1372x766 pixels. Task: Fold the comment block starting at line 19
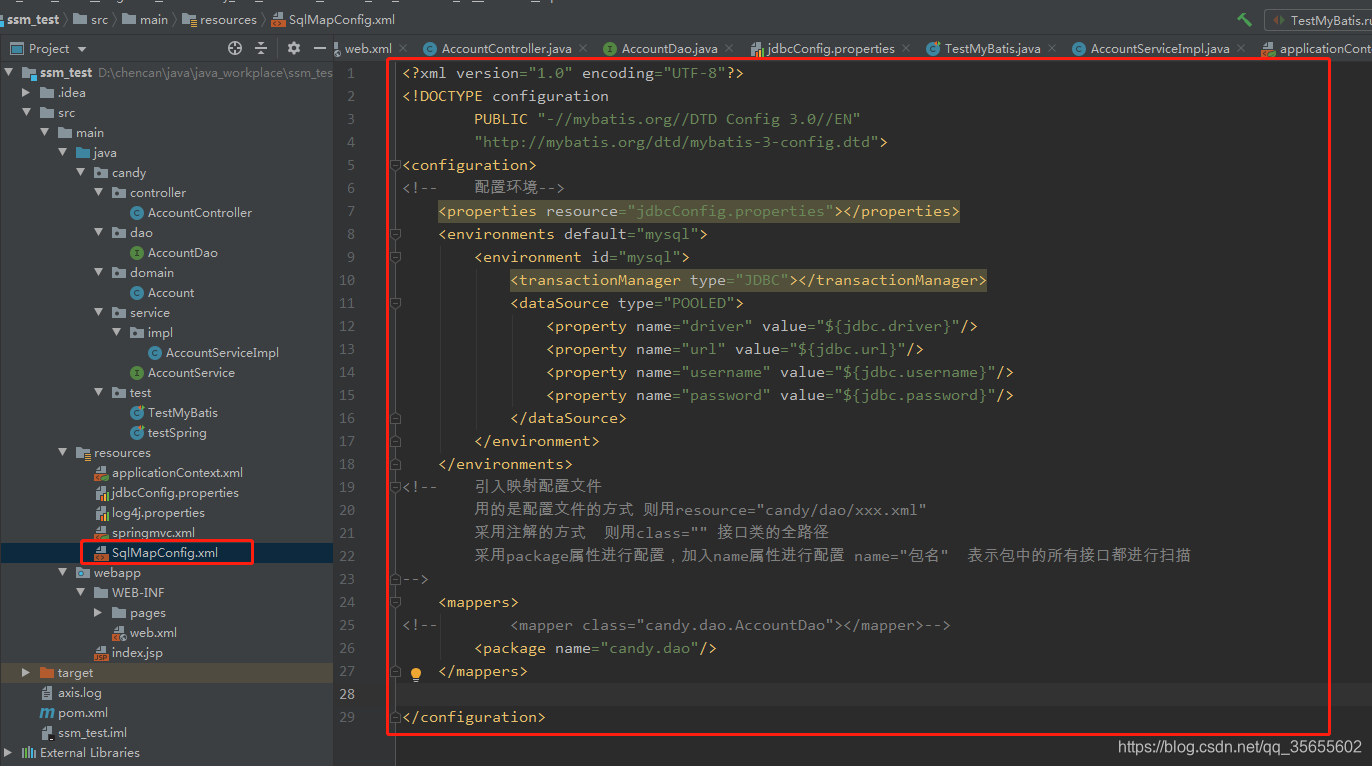coord(395,487)
